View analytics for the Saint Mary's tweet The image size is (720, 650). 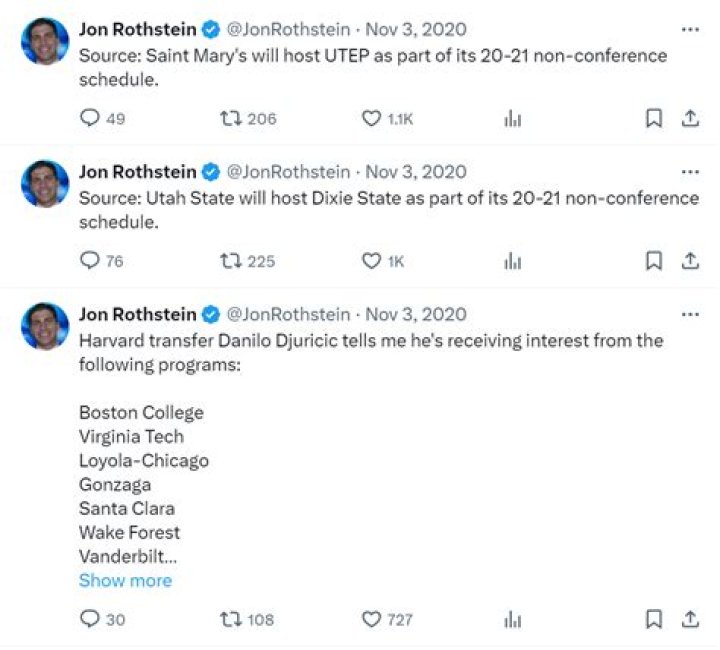(513, 118)
